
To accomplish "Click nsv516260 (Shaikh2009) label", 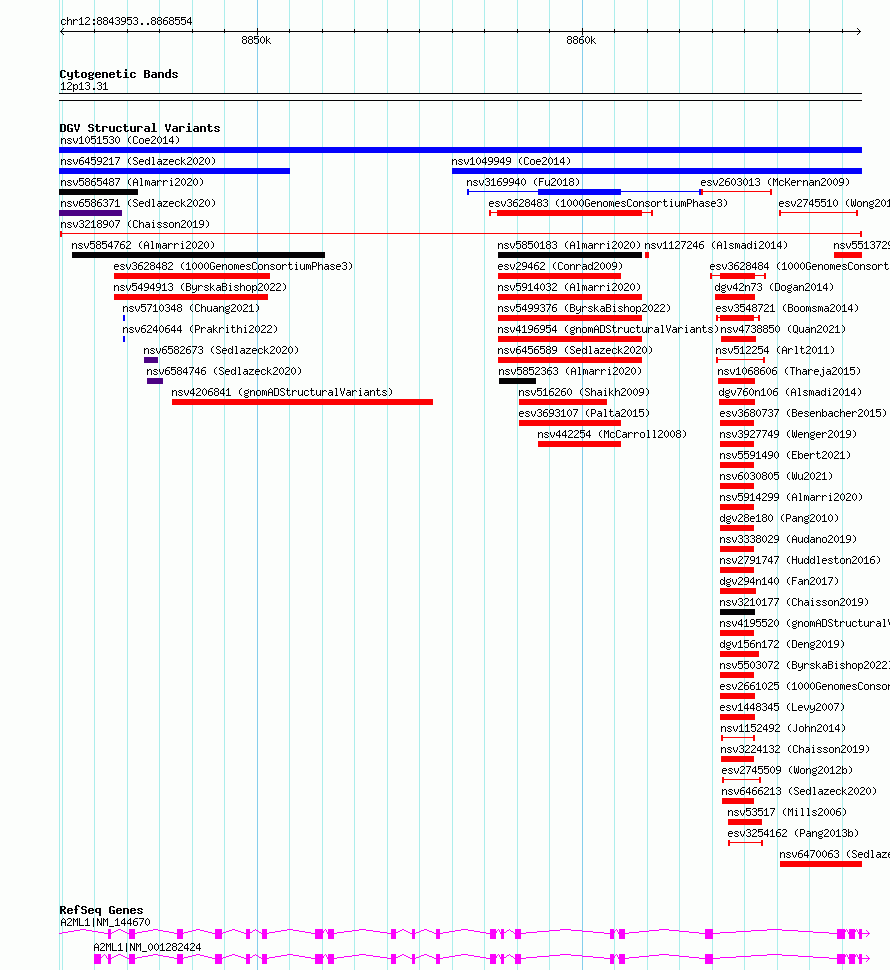I will pos(584,393).
